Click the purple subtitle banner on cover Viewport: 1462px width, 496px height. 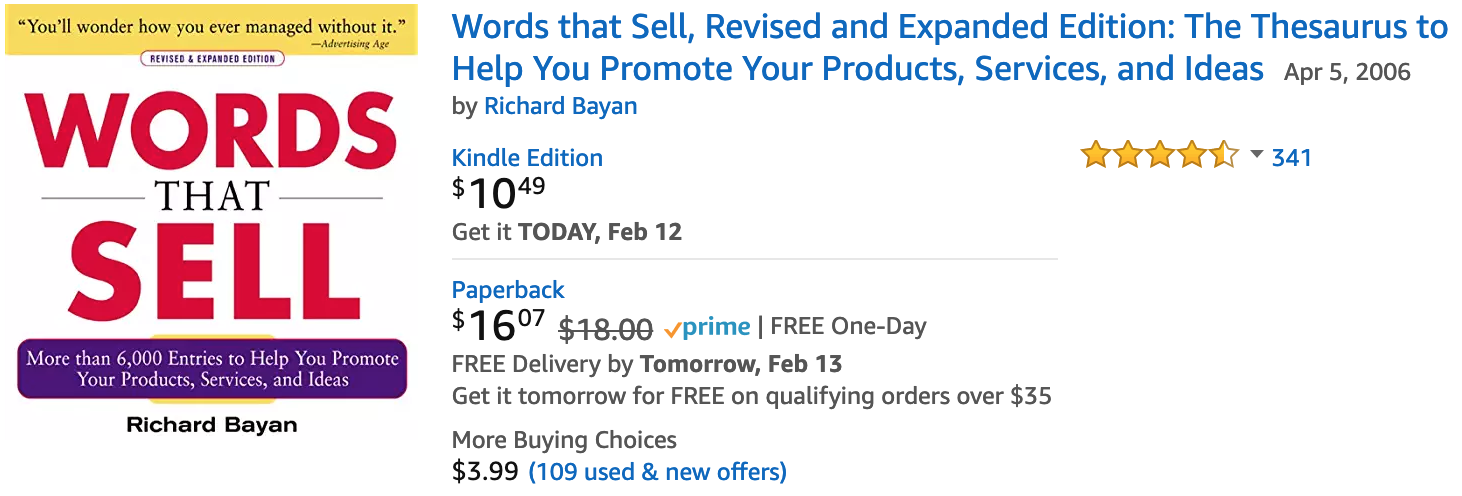point(212,368)
